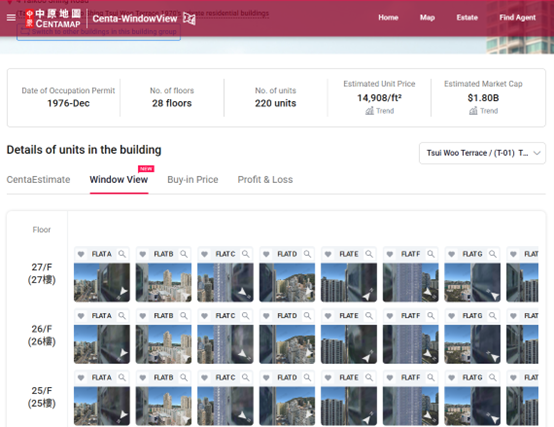Favorite Flat C on 27/F
Image resolution: width=554 pixels, height=427 pixels.
[x=205, y=254]
